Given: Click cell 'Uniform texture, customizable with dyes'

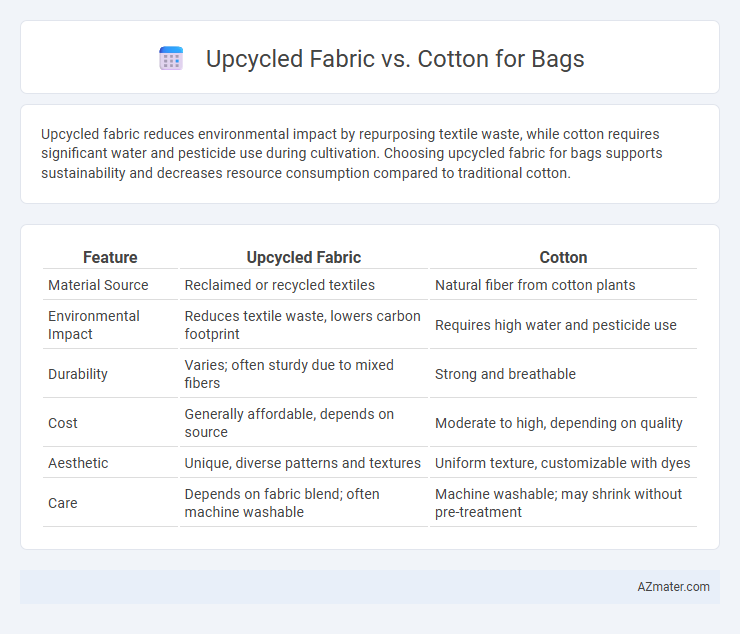Looking at the screenshot, I should coord(563,463).
